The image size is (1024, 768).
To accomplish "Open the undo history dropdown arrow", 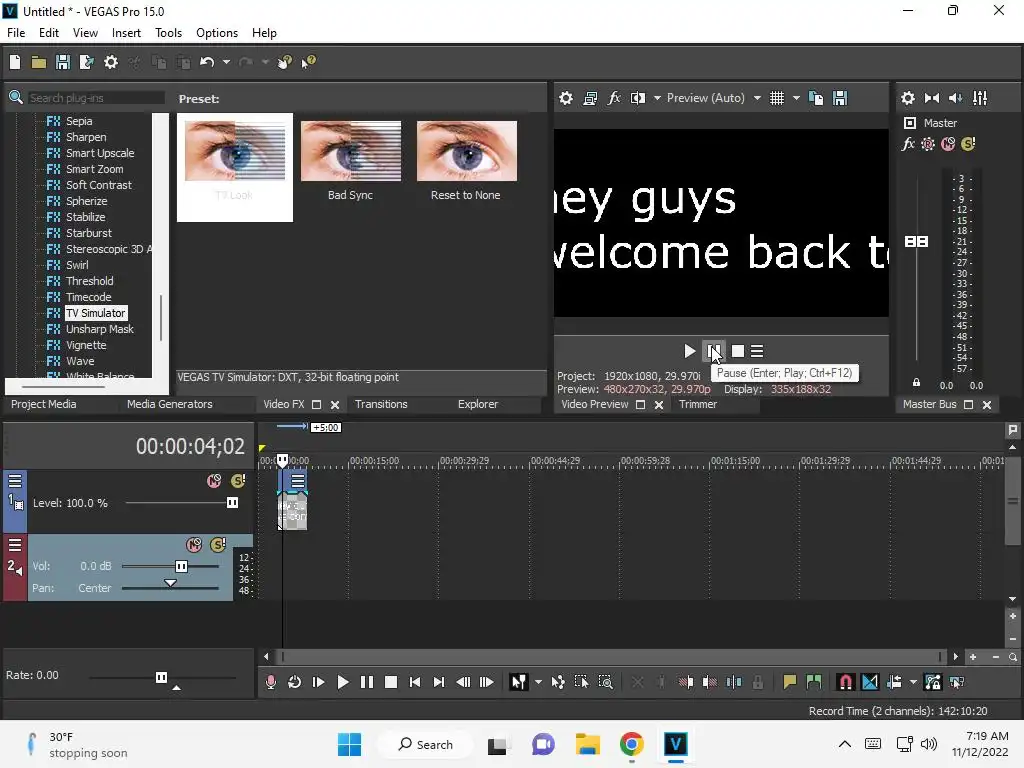I will point(226,62).
